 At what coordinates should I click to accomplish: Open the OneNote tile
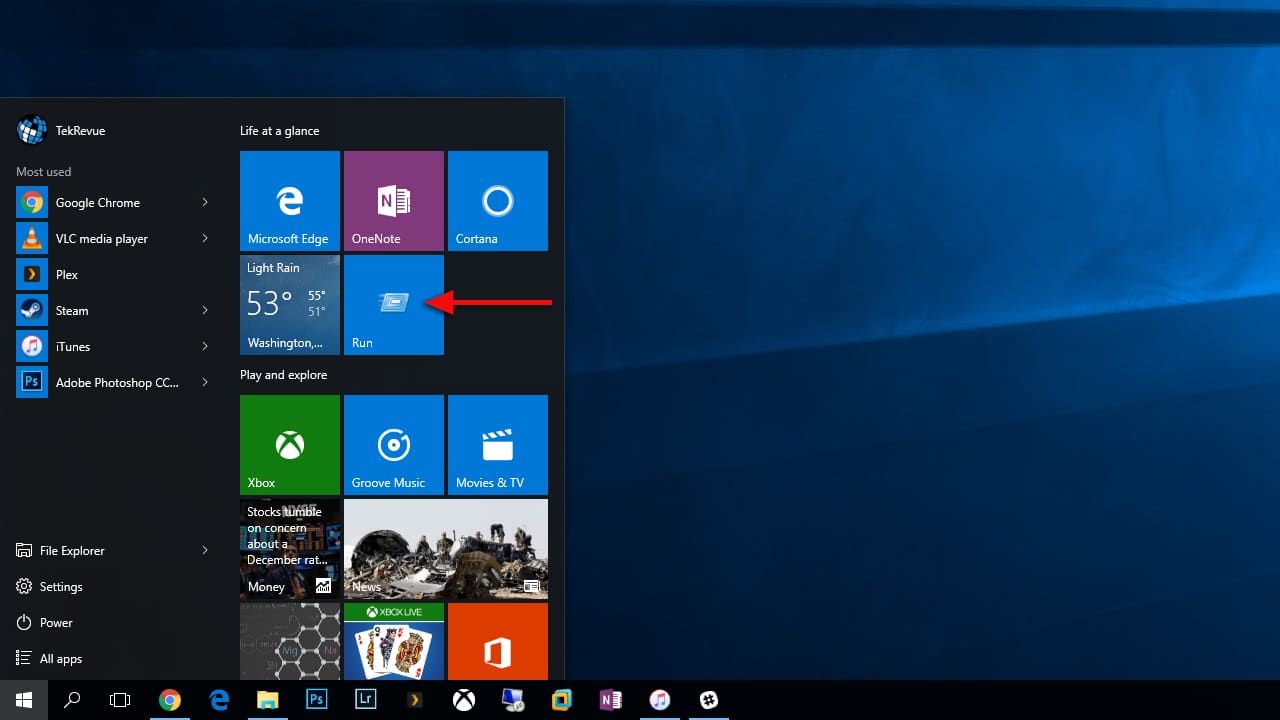click(x=393, y=201)
